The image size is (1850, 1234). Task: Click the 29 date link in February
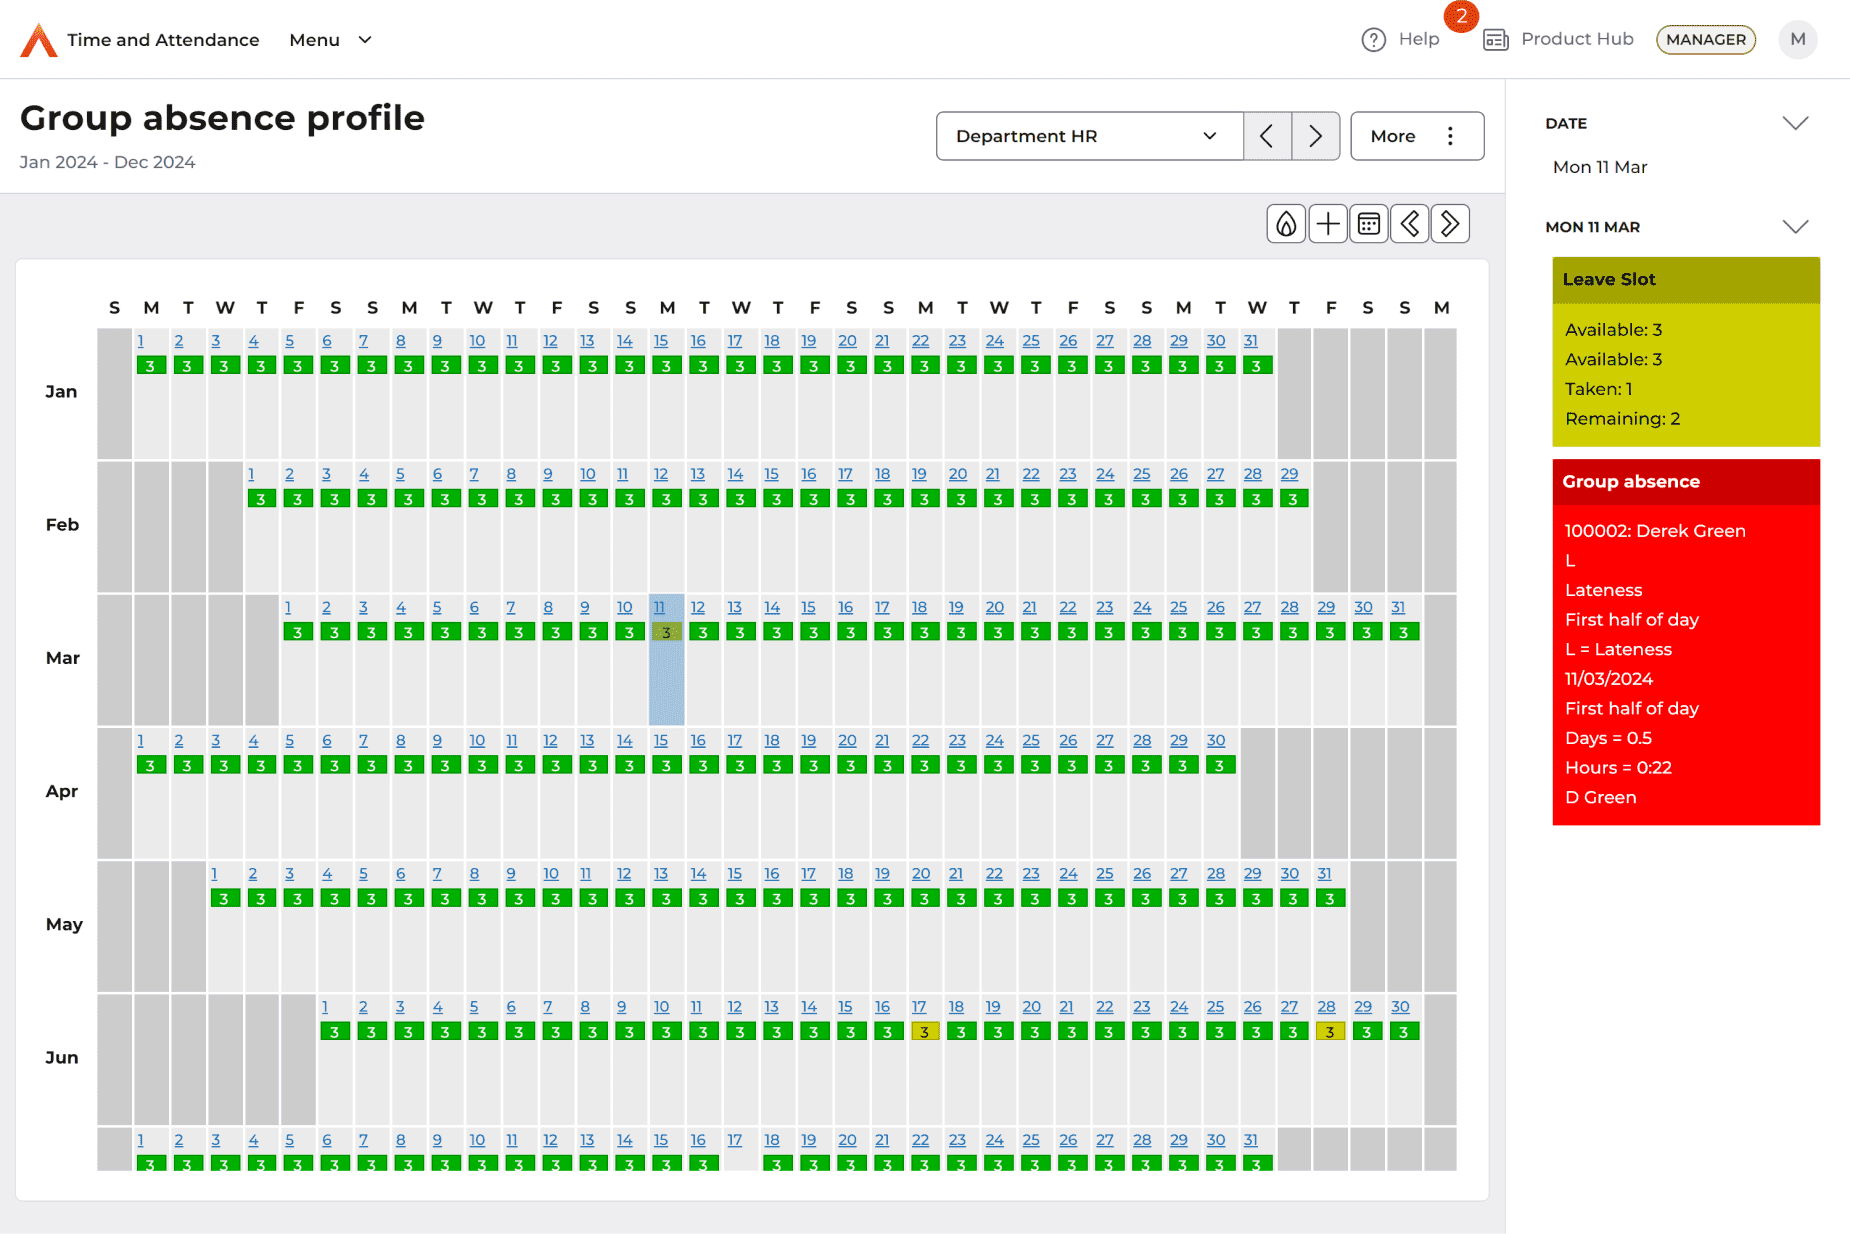[1289, 474]
